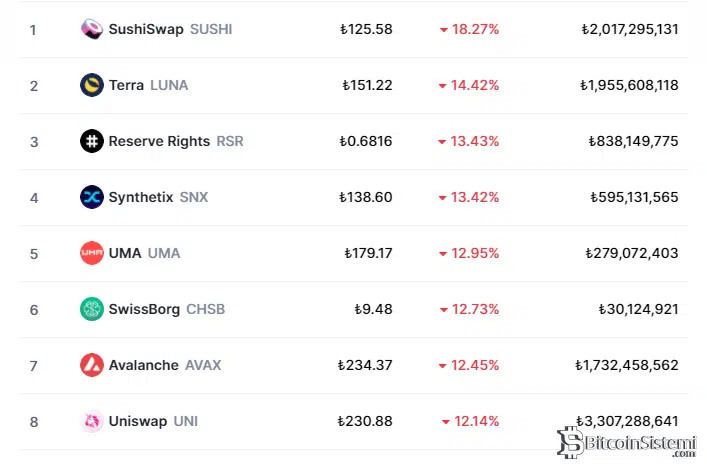Image resolution: width=707 pixels, height=470 pixels.
Task: Click the UMA price ₺179.17
Action: [368, 253]
